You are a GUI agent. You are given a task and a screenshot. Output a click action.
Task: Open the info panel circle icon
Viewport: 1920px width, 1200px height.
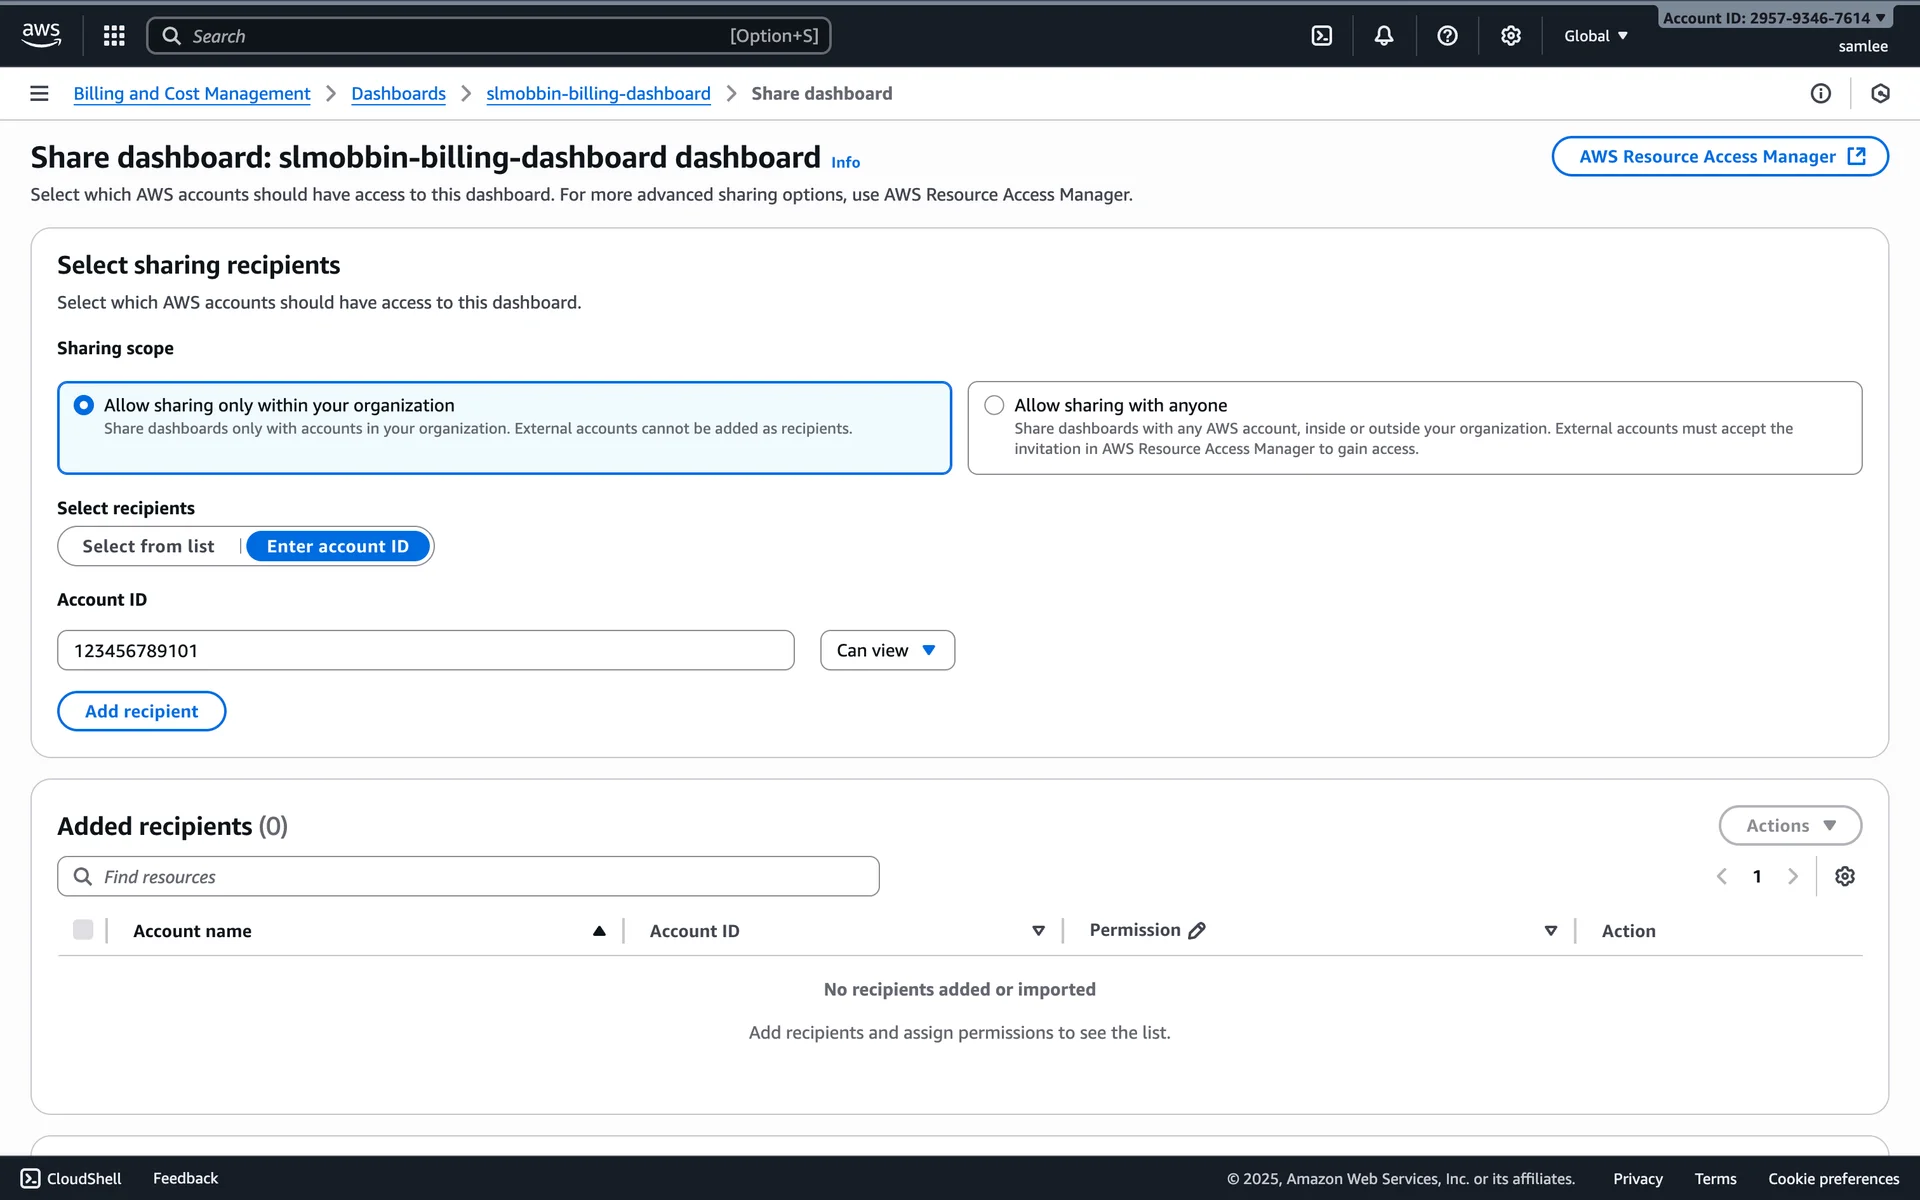1820,93
